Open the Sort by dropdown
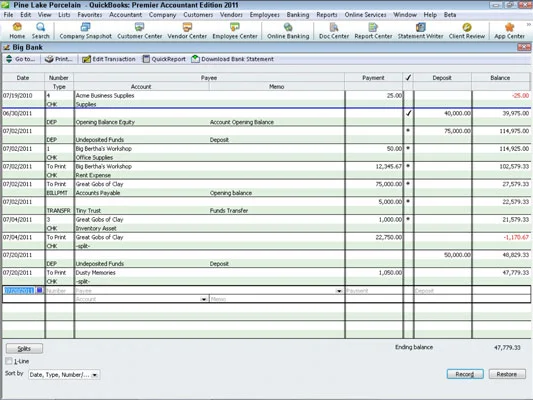Screen dimensions: 533x400 pos(94,375)
